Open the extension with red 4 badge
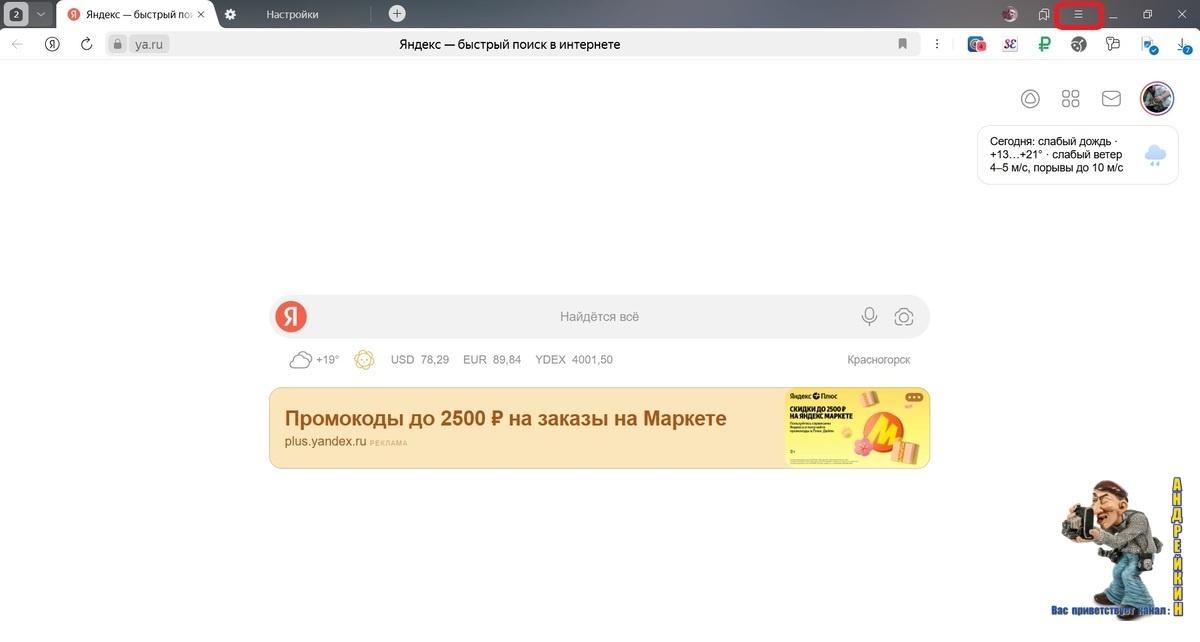 tap(977, 44)
